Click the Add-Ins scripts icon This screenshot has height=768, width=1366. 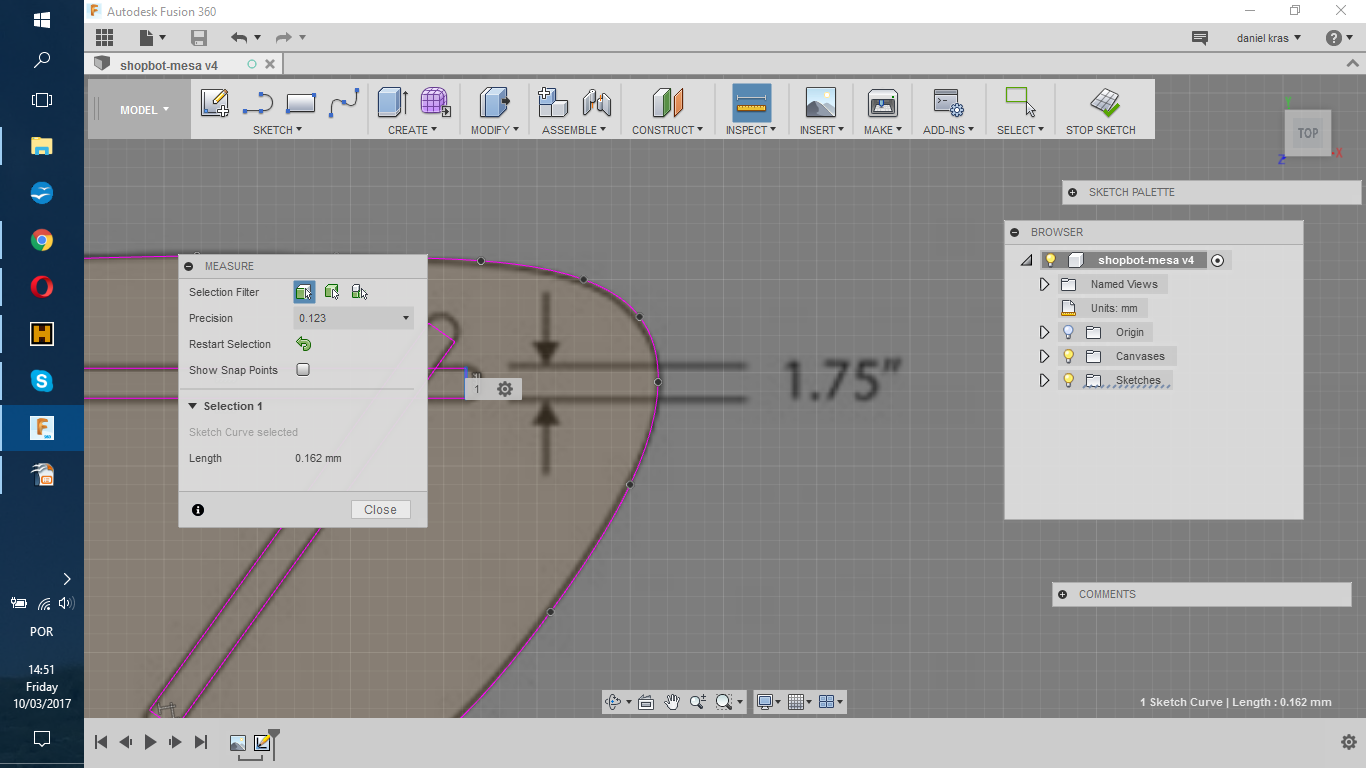(948, 103)
